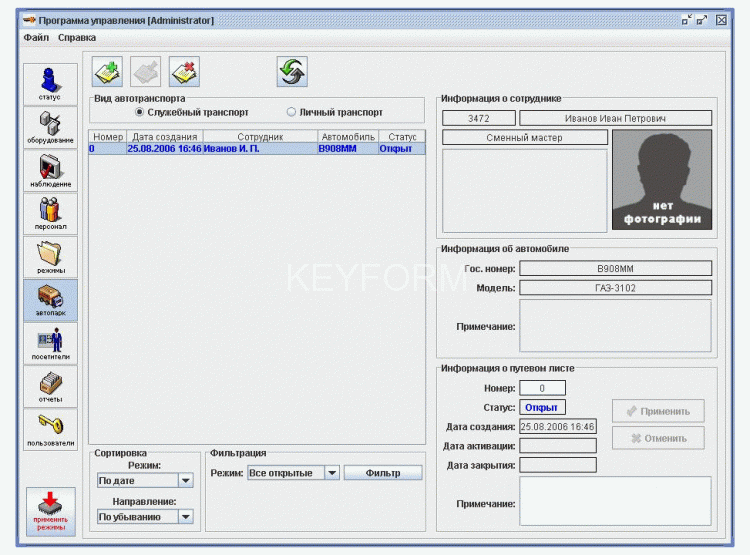Open the оборудование sidebar section
Screen dimensions: 750x555
(x=50, y=127)
